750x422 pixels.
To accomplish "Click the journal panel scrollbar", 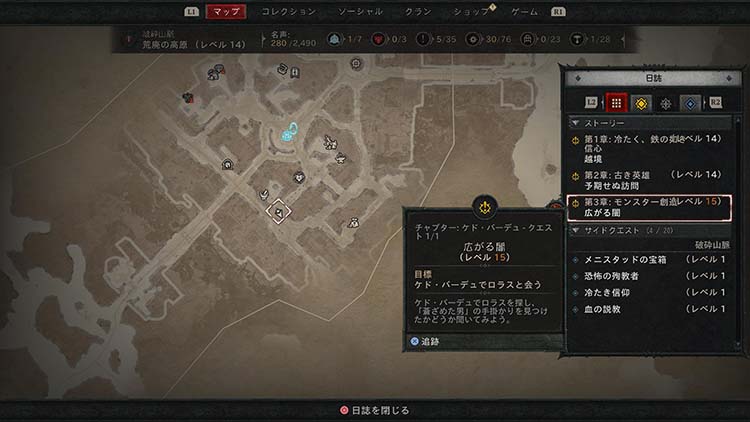I will tap(738, 232).
